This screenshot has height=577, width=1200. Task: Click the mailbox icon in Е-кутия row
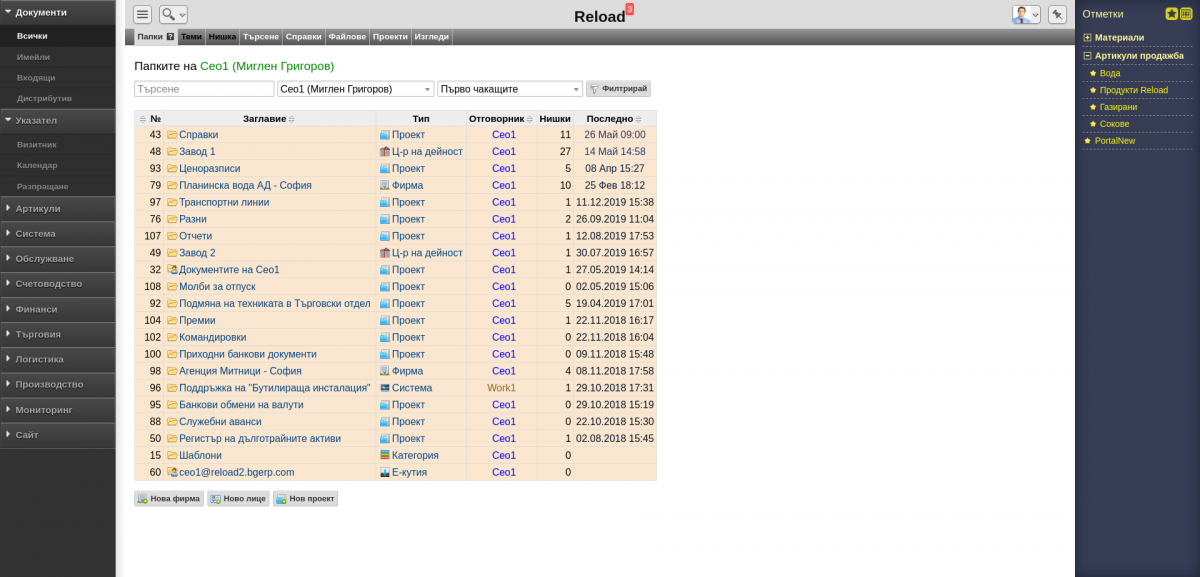[x=385, y=472]
